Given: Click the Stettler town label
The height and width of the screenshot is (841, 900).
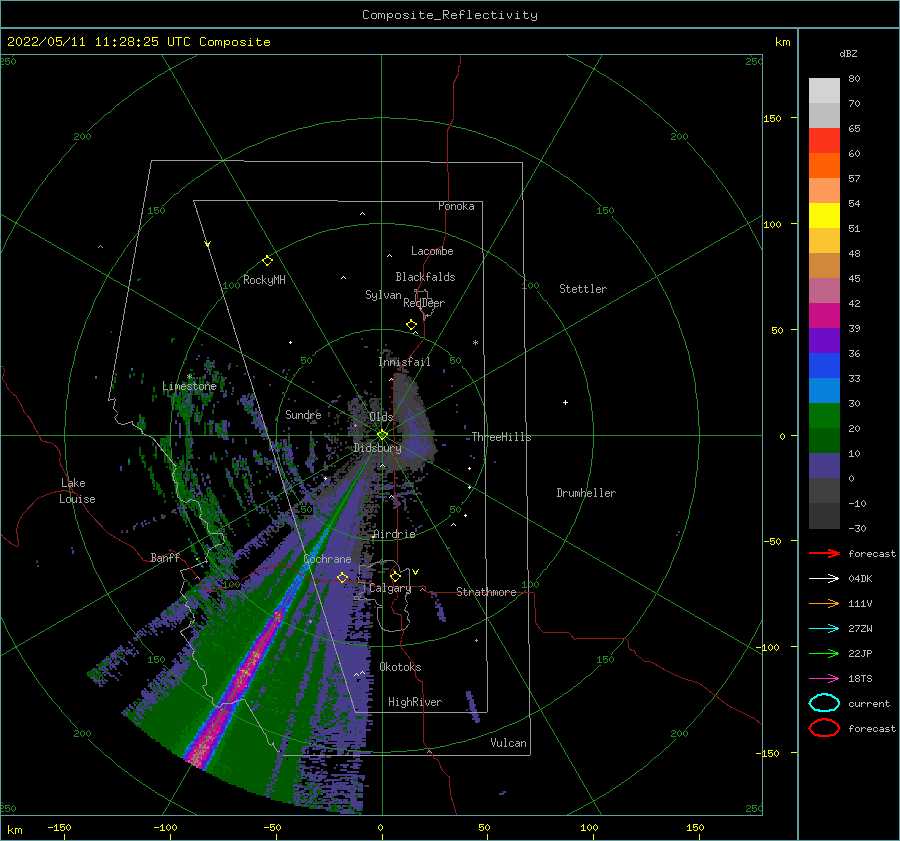Looking at the screenshot, I should (583, 289).
